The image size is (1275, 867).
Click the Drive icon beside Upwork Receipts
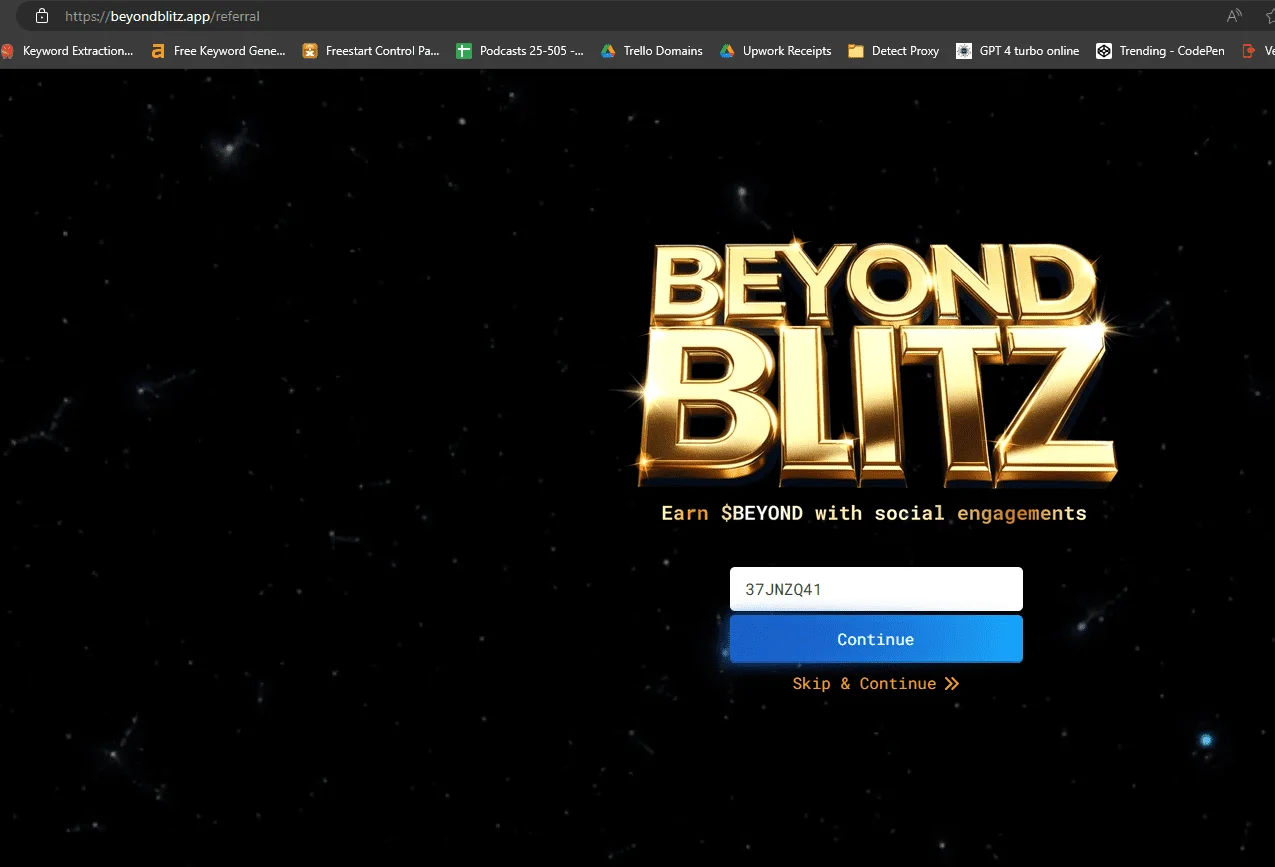727,51
